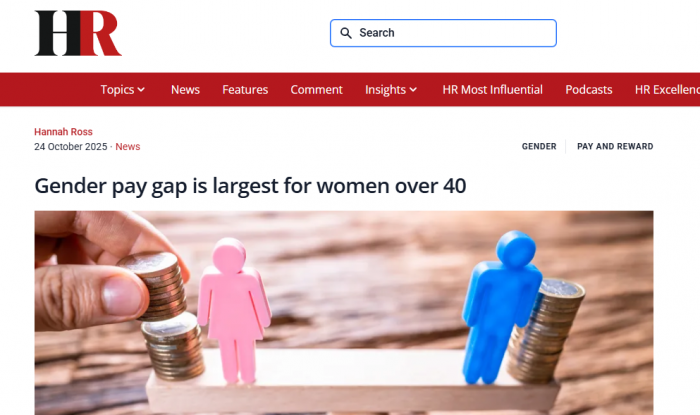Open author Hannah Ross's profile link
Image resolution: width=700 pixels, height=415 pixels.
[x=63, y=132]
